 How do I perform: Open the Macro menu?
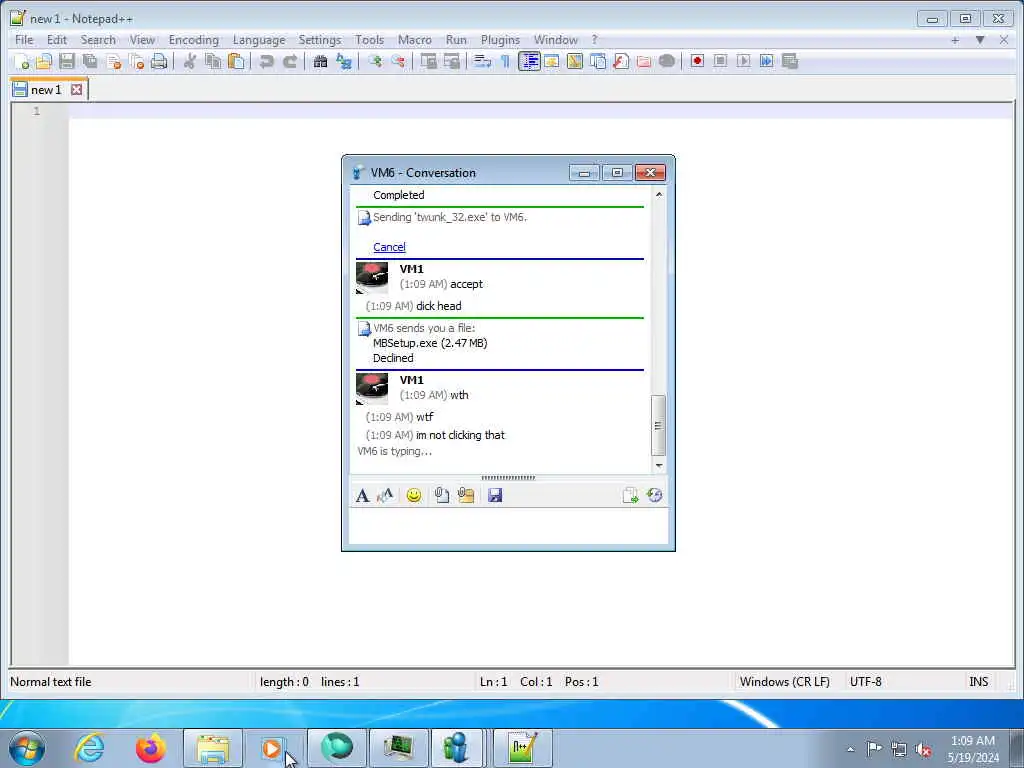tap(415, 40)
